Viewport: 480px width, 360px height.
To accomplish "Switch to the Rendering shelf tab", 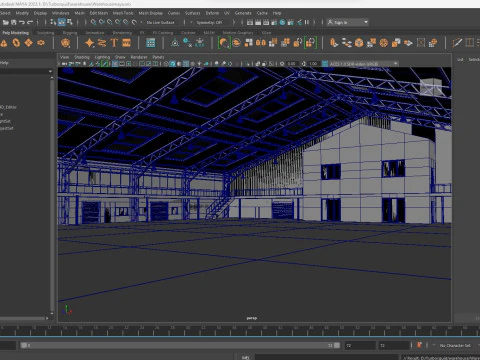I will pos(122,33).
